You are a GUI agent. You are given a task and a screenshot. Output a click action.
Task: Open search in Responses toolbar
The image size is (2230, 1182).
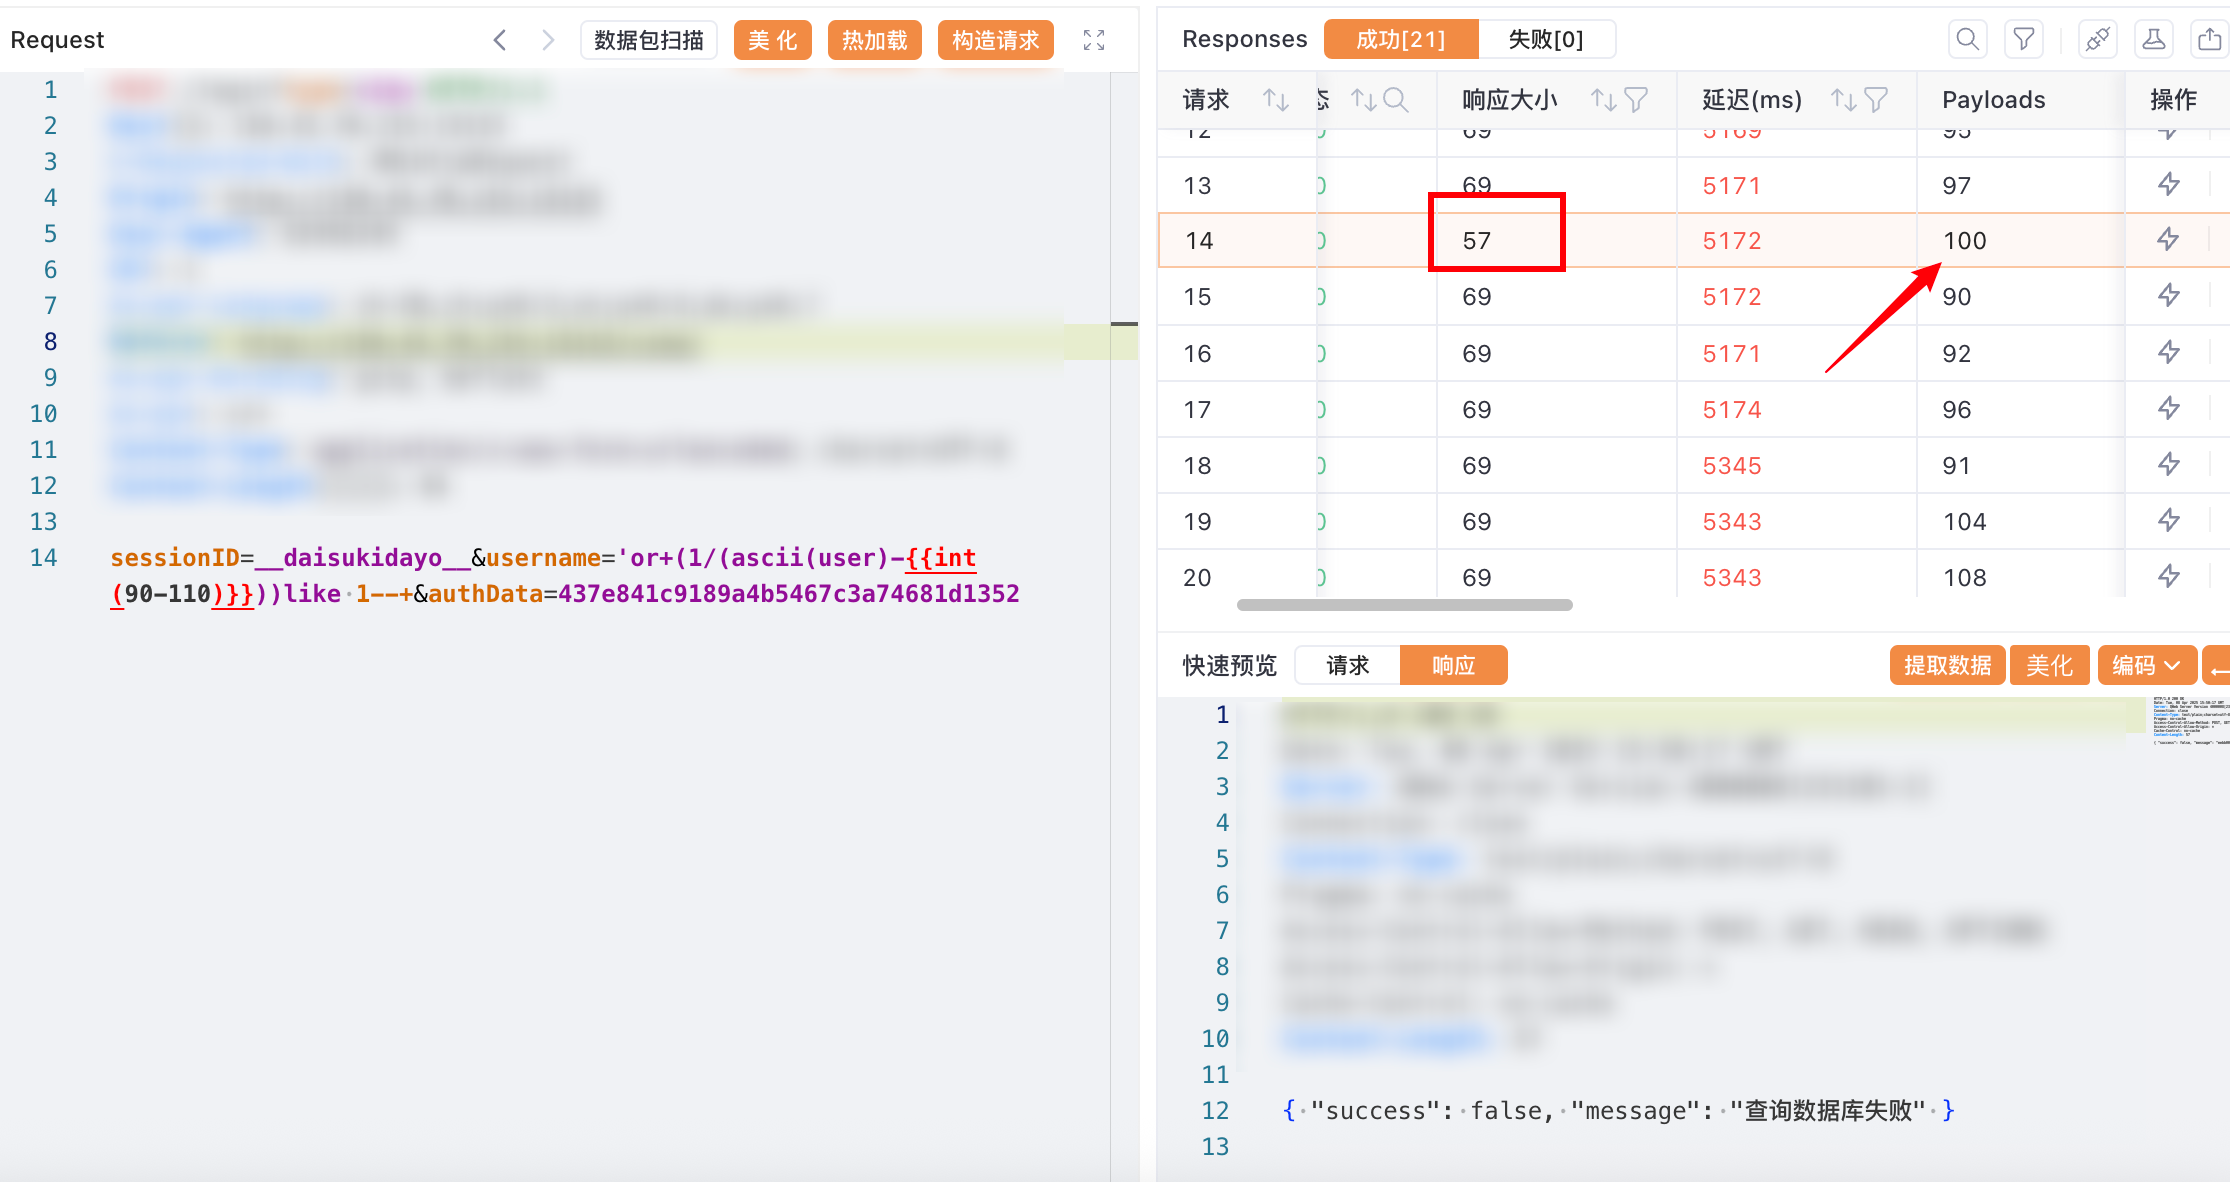1967,40
